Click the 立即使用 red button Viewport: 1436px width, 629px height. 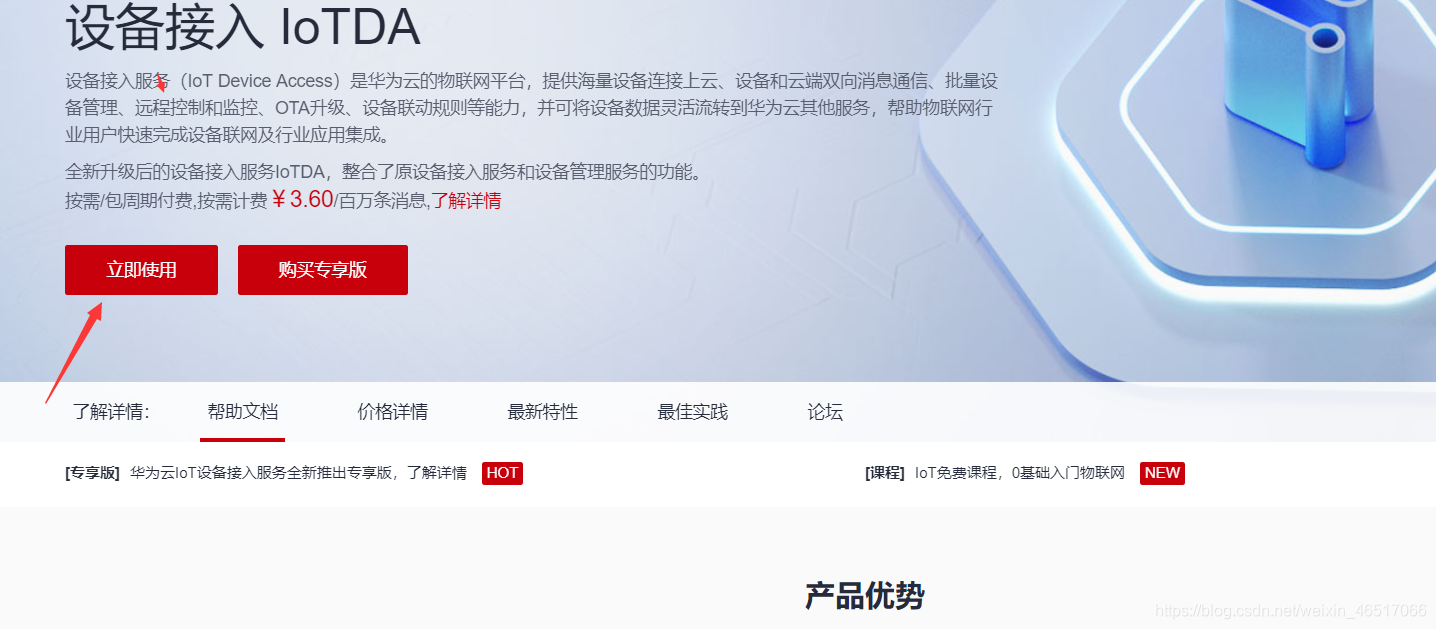141,270
